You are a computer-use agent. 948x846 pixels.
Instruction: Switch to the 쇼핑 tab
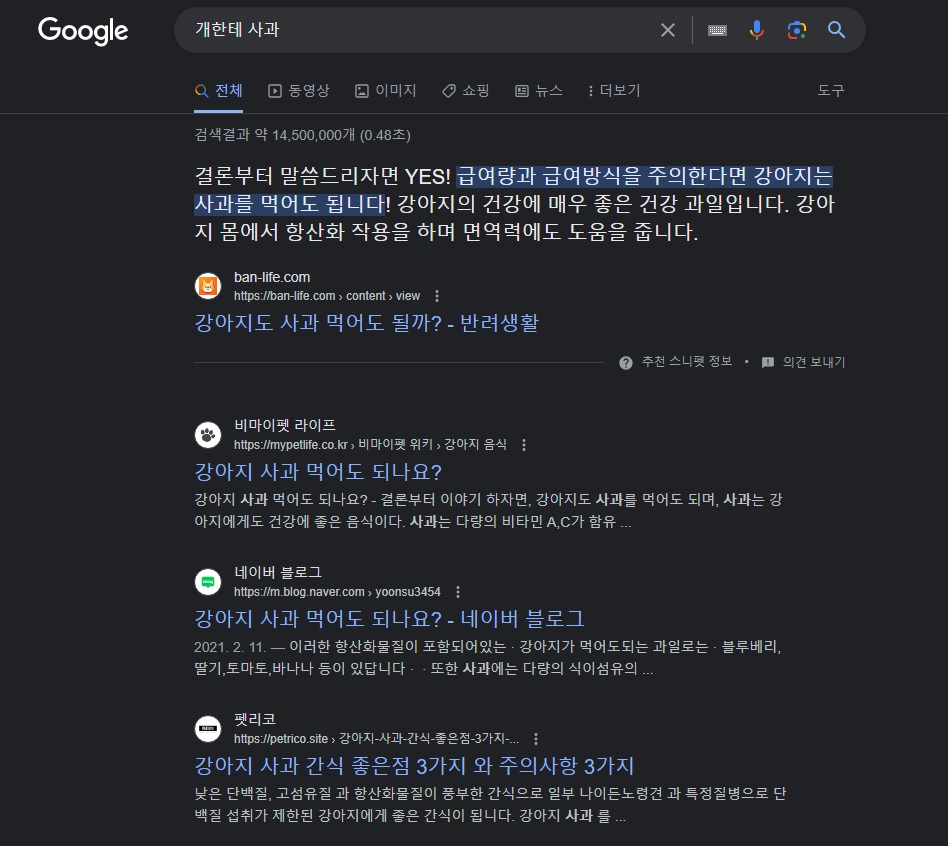coord(466,91)
